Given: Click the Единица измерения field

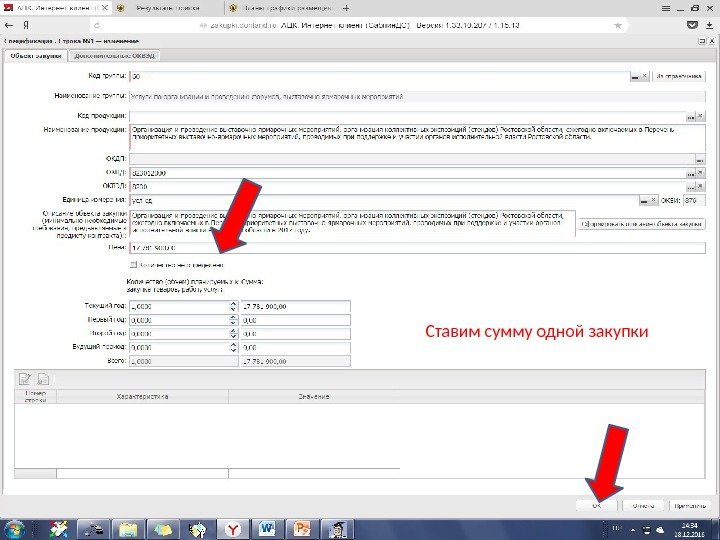Looking at the screenshot, I should [x=384, y=201].
